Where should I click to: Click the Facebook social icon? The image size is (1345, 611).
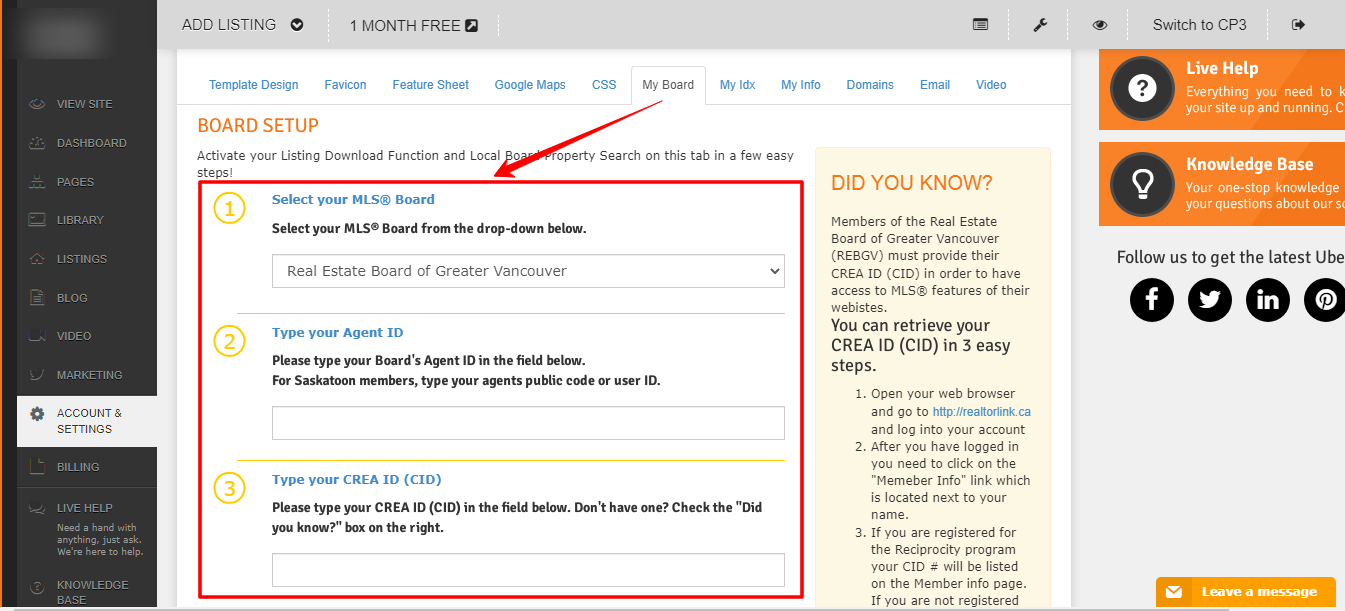tap(1151, 300)
